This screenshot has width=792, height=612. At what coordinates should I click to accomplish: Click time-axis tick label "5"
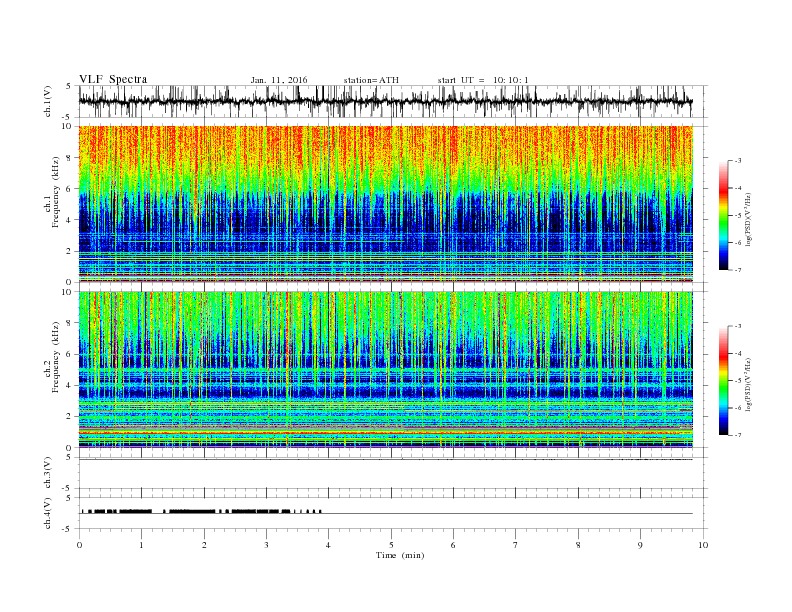tap(391, 545)
